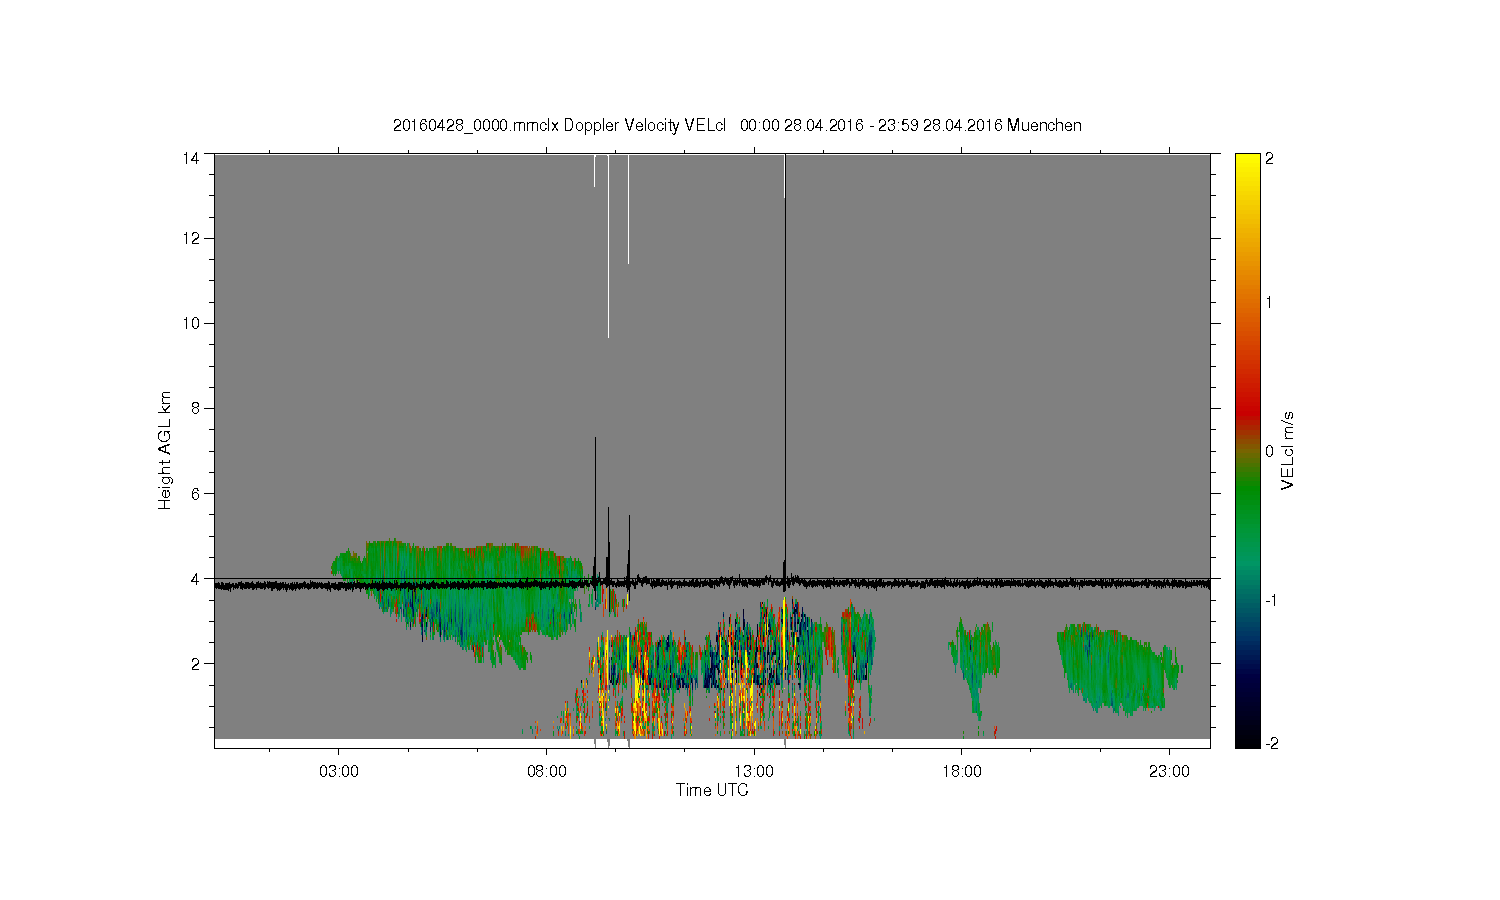The image size is (1500, 900).
Task: Click the plot title starting with 20160428_0000.mmclx
Action: 737,125
